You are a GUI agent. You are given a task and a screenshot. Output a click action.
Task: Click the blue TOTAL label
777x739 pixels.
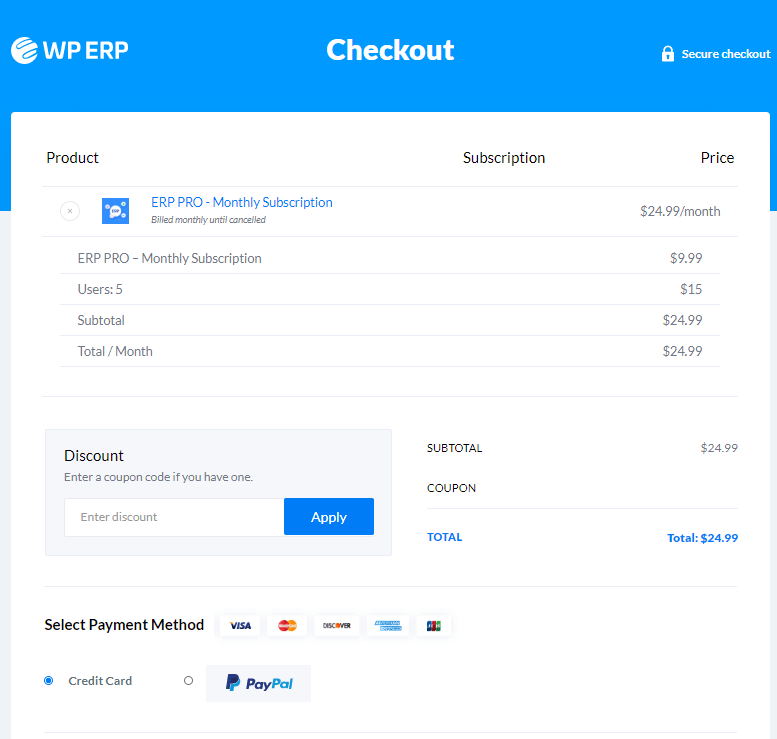[x=444, y=537]
